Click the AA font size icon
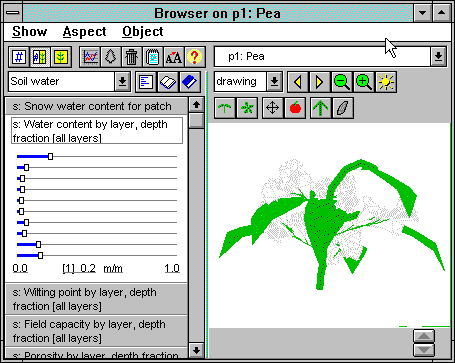 pos(174,57)
